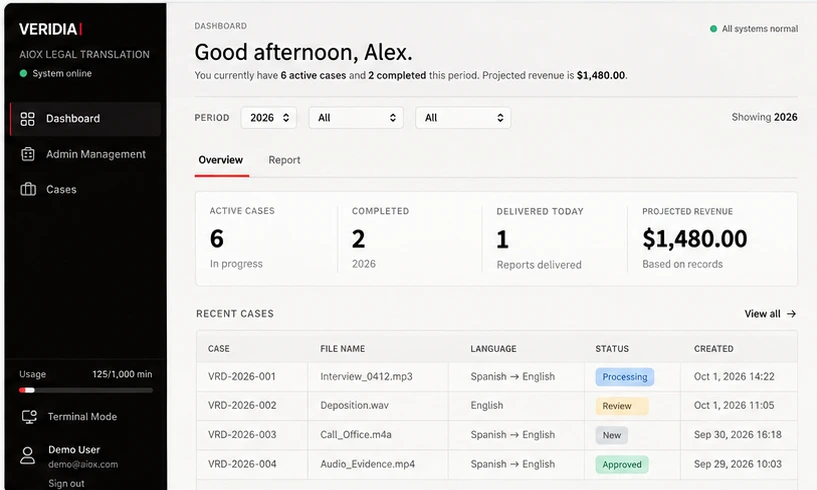The height and width of the screenshot is (490, 817).
Task: Click the All systems normal indicator dot
Action: [x=713, y=29]
